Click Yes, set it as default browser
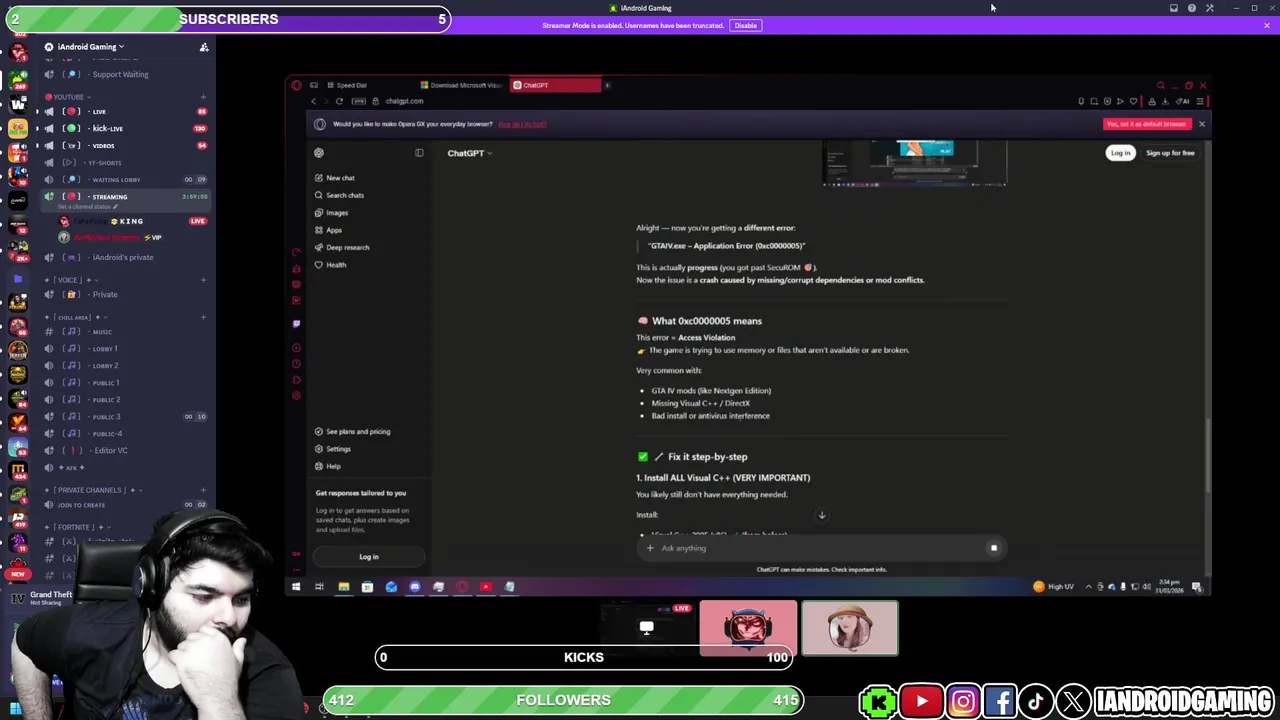The height and width of the screenshot is (720, 1280). 1146,124
